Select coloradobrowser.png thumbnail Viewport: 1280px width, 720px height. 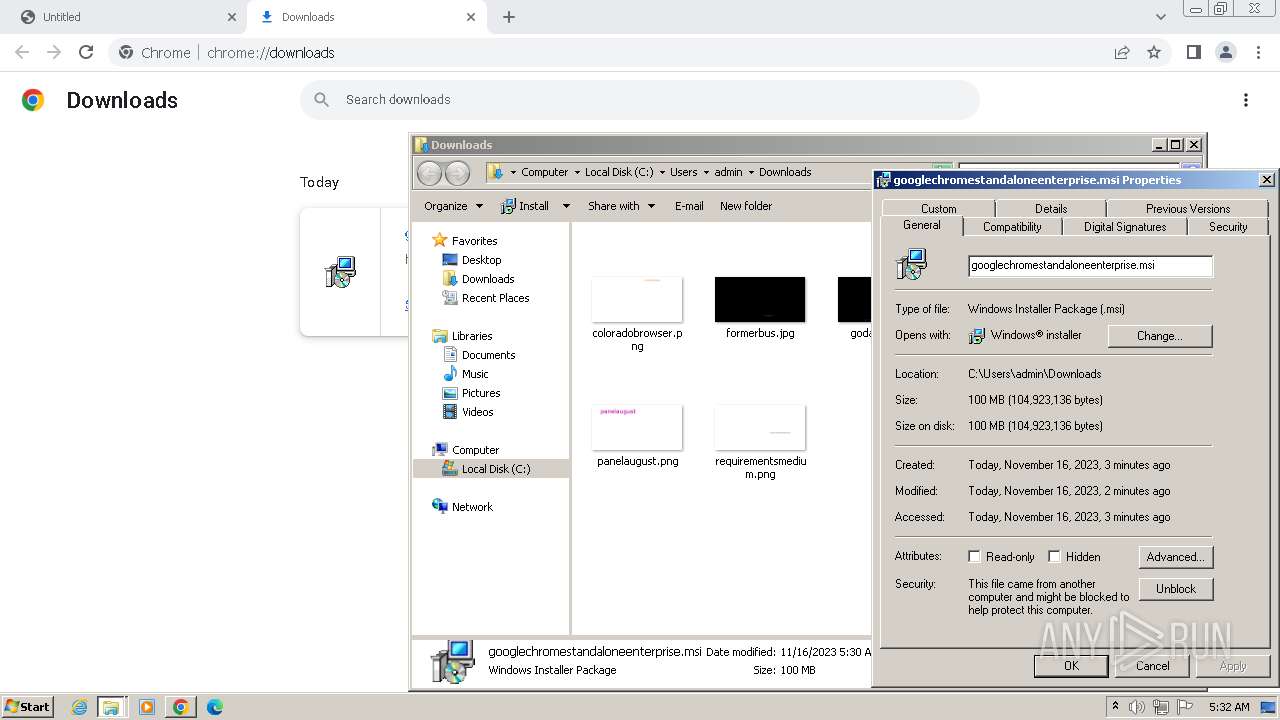(637, 300)
